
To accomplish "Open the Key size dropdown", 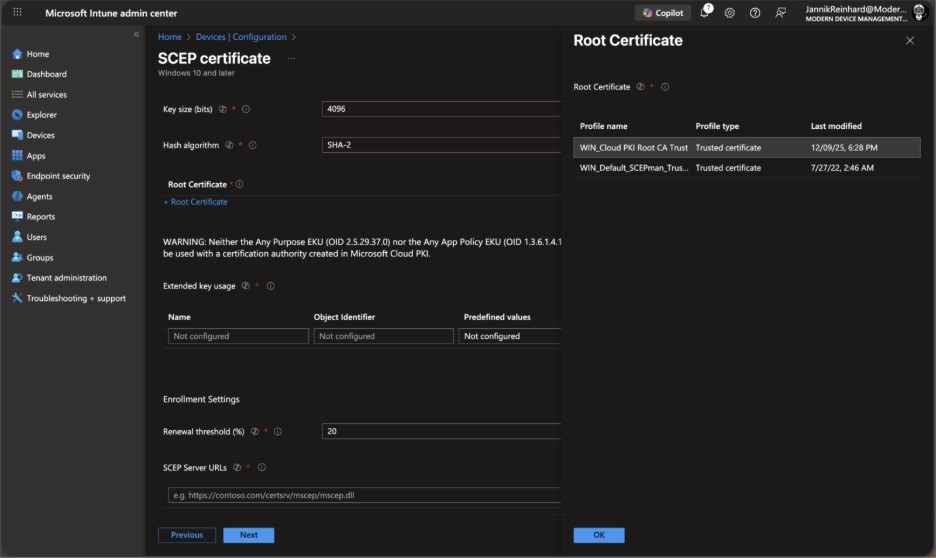I will (441, 109).
